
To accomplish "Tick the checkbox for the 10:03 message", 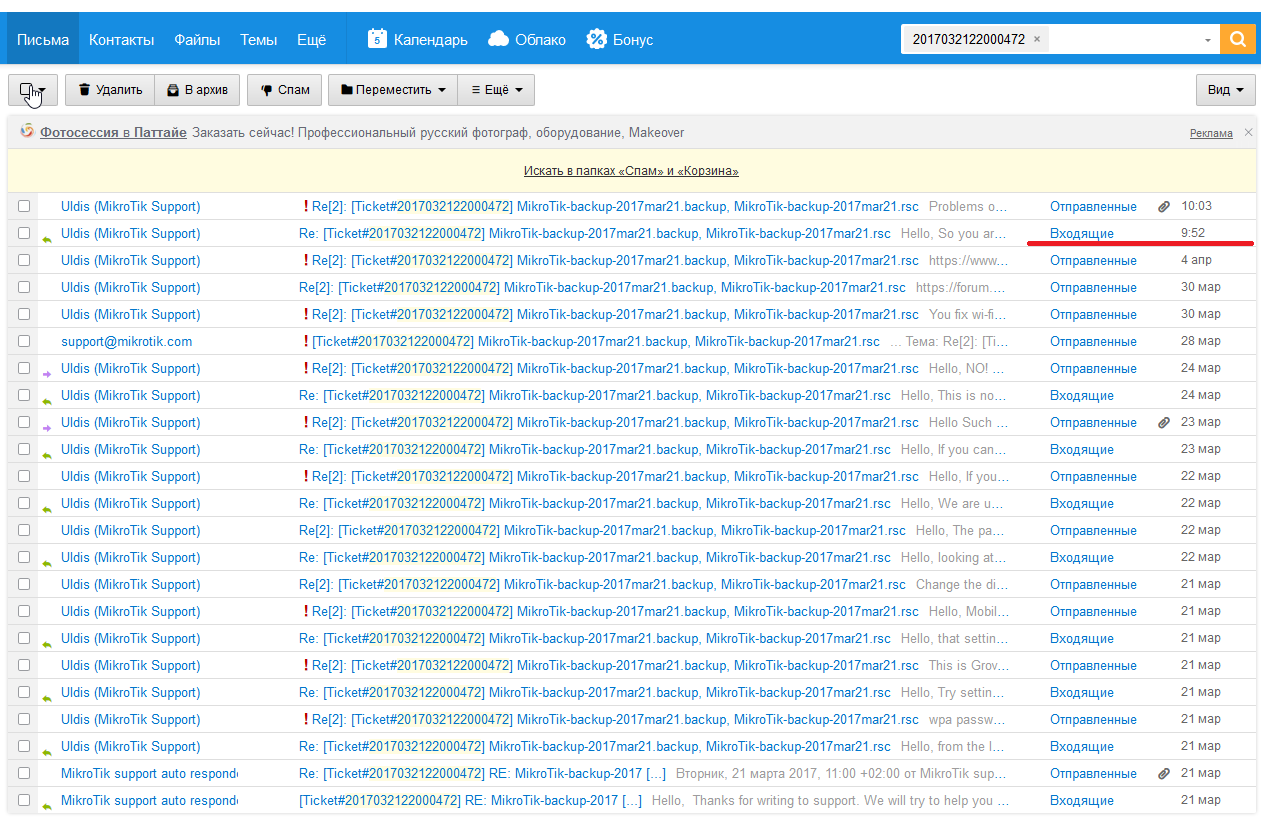I will [x=24, y=206].
